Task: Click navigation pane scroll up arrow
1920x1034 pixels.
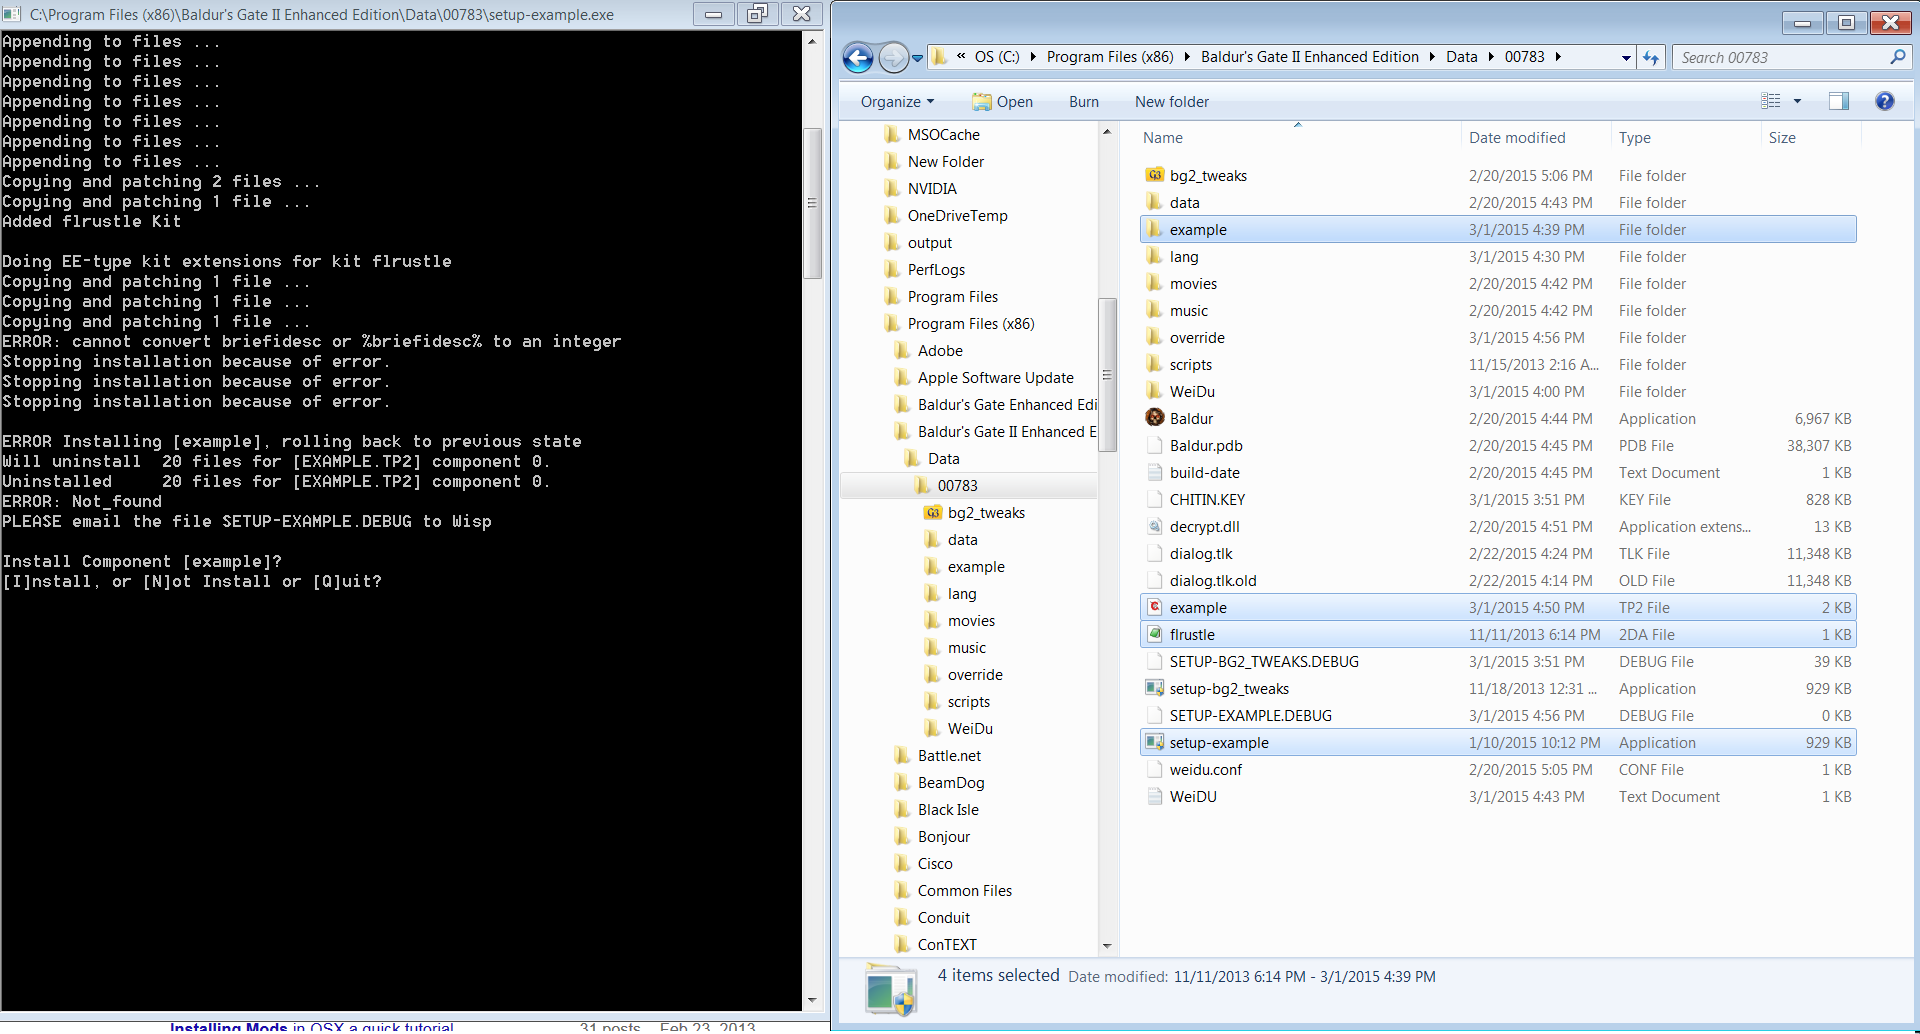Action: [x=1107, y=132]
